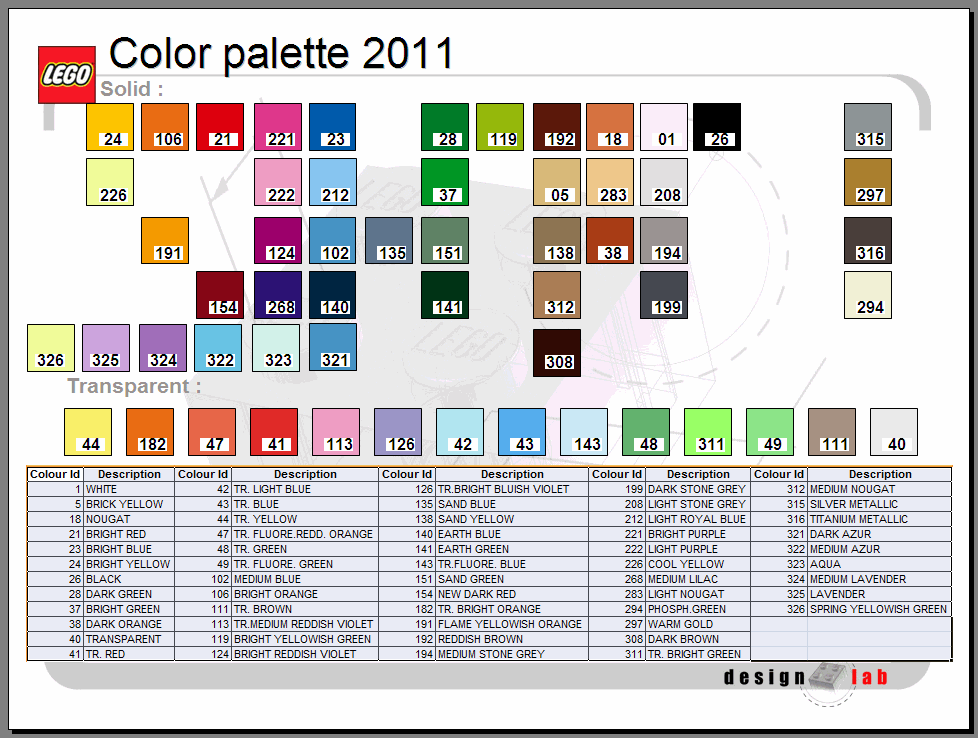The height and width of the screenshot is (738, 978).
Task: Choose the transparent yellow swatch 44
Action: pyautogui.click(x=88, y=432)
